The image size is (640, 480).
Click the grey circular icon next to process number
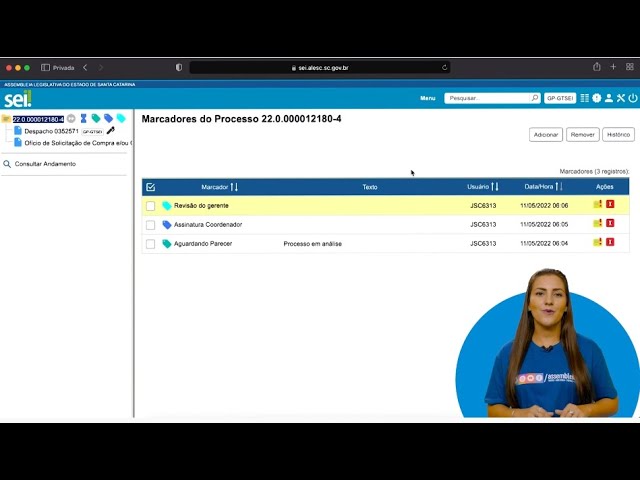tap(71, 118)
